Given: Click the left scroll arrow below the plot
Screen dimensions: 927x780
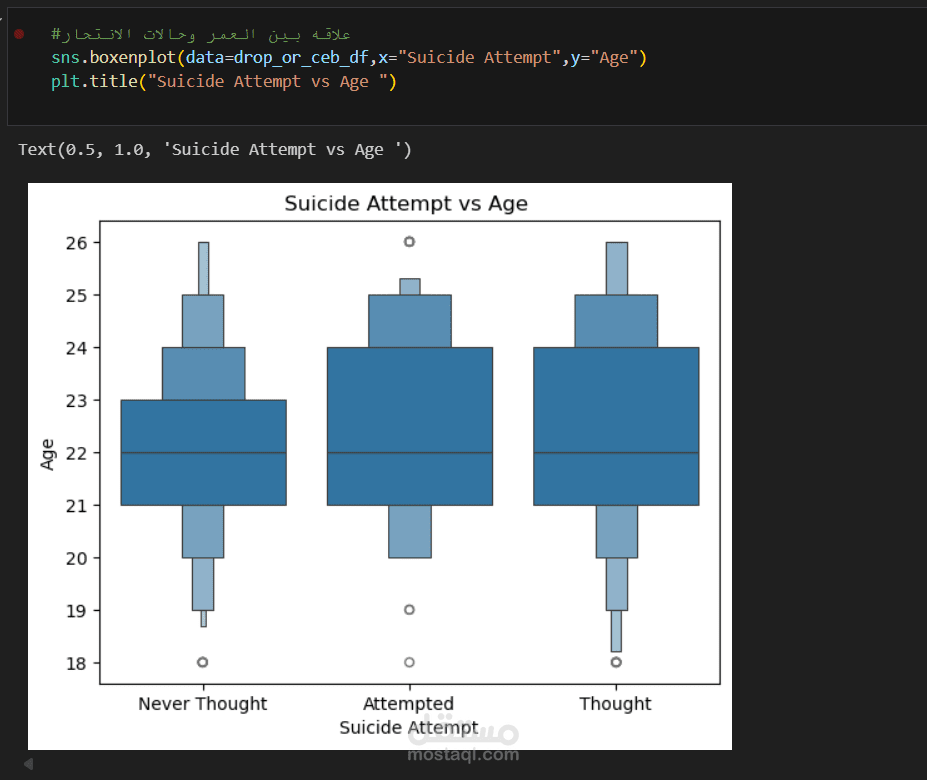Looking at the screenshot, I should [28, 764].
